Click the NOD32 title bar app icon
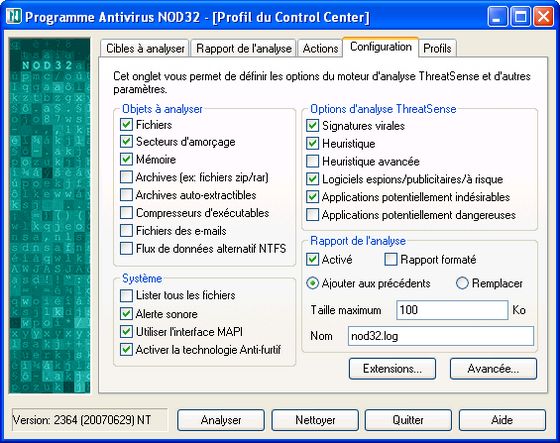Screen dimensions: 560x443 [x=14, y=16]
